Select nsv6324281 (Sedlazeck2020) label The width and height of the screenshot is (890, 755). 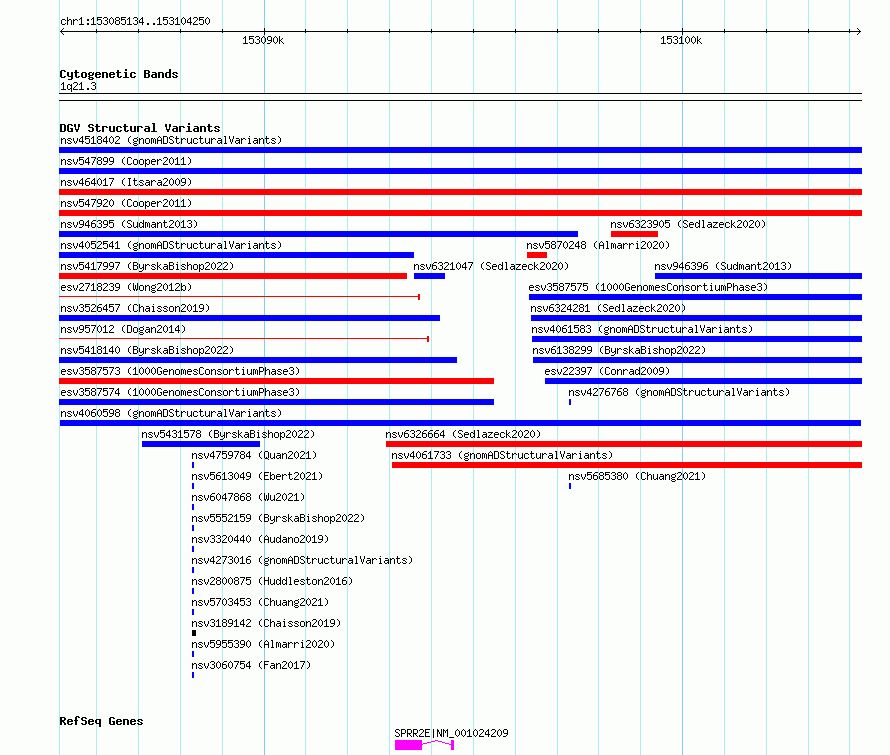pos(608,308)
